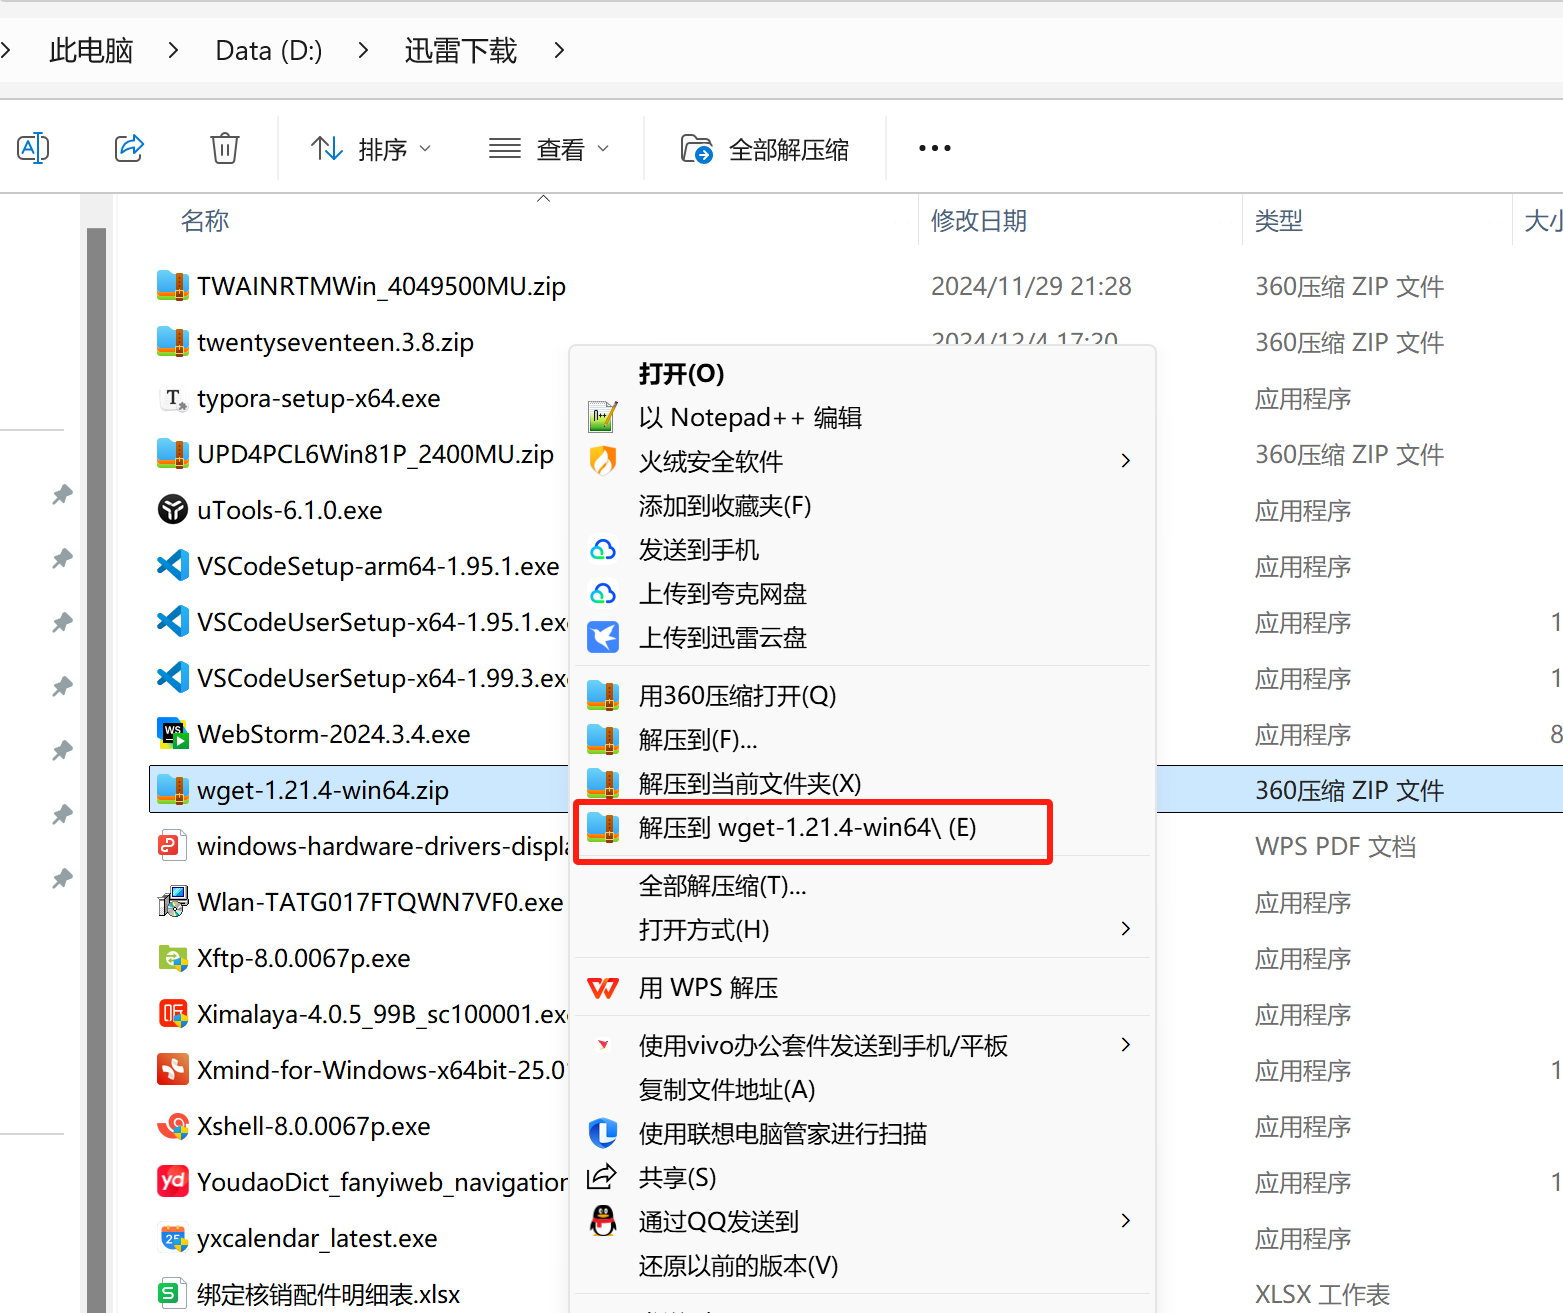The image size is (1563, 1313).
Task: Click the Xshell-8.0.0067p.exe file icon
Action: click(173, 1126)
